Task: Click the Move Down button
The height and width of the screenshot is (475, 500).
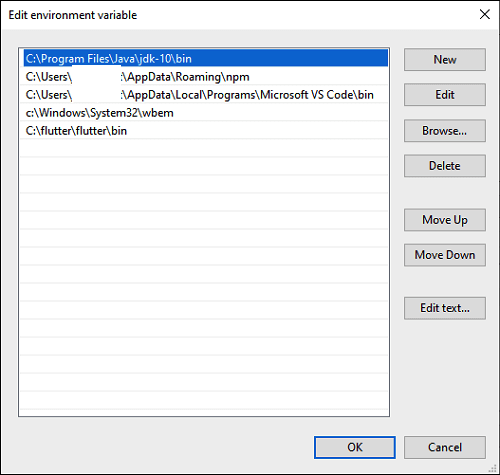Action: (445, 255)
